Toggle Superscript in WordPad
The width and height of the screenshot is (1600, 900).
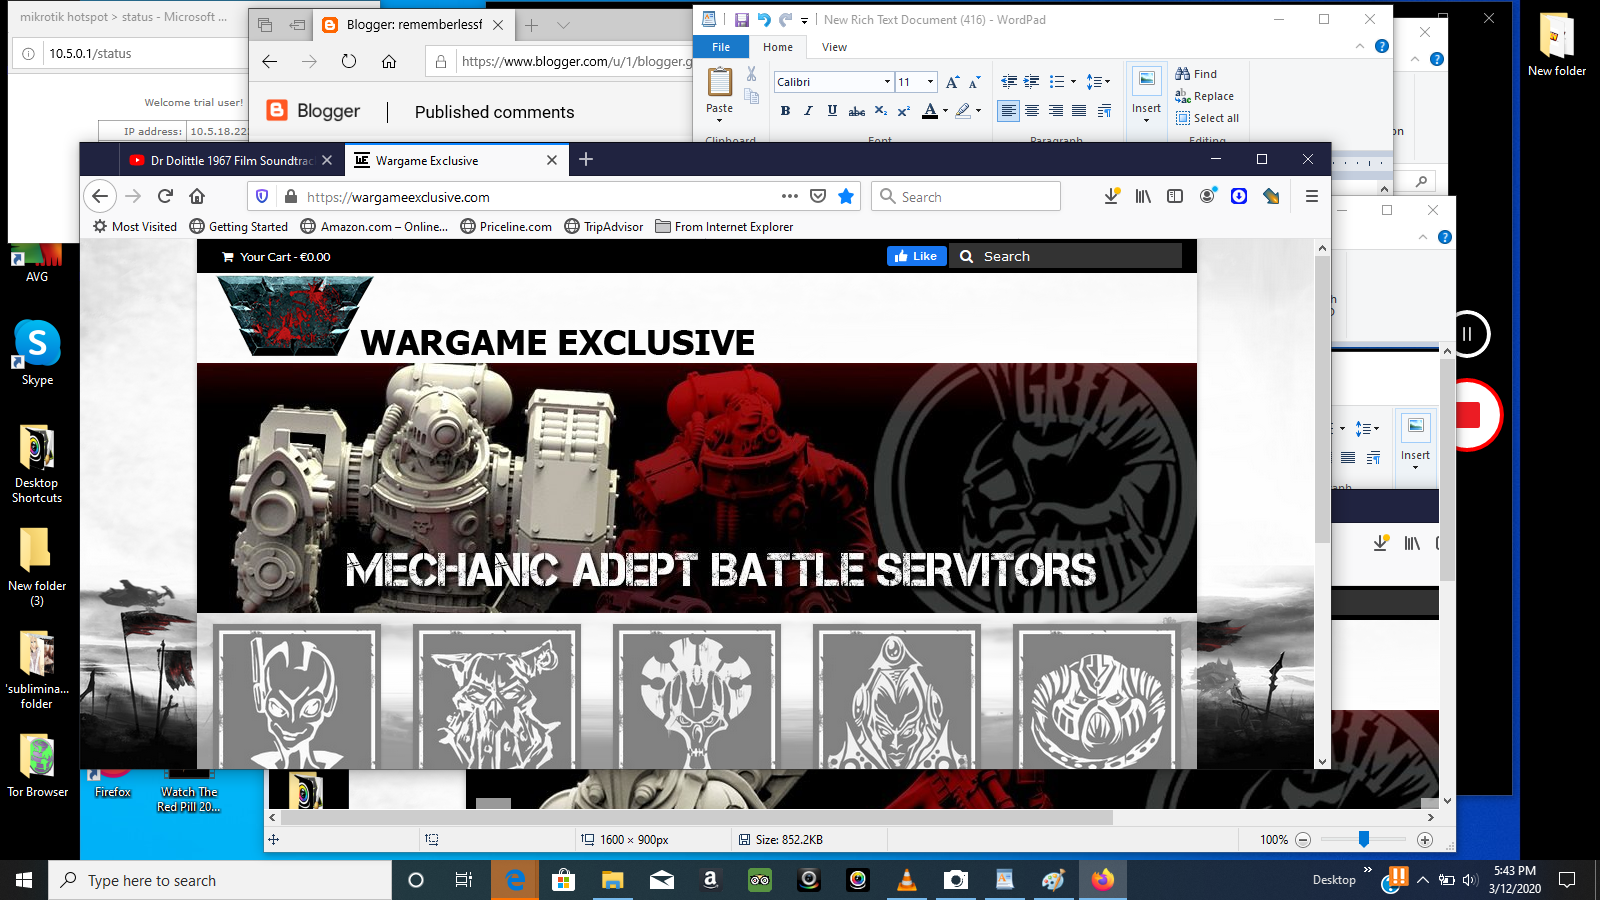[903, 111]
